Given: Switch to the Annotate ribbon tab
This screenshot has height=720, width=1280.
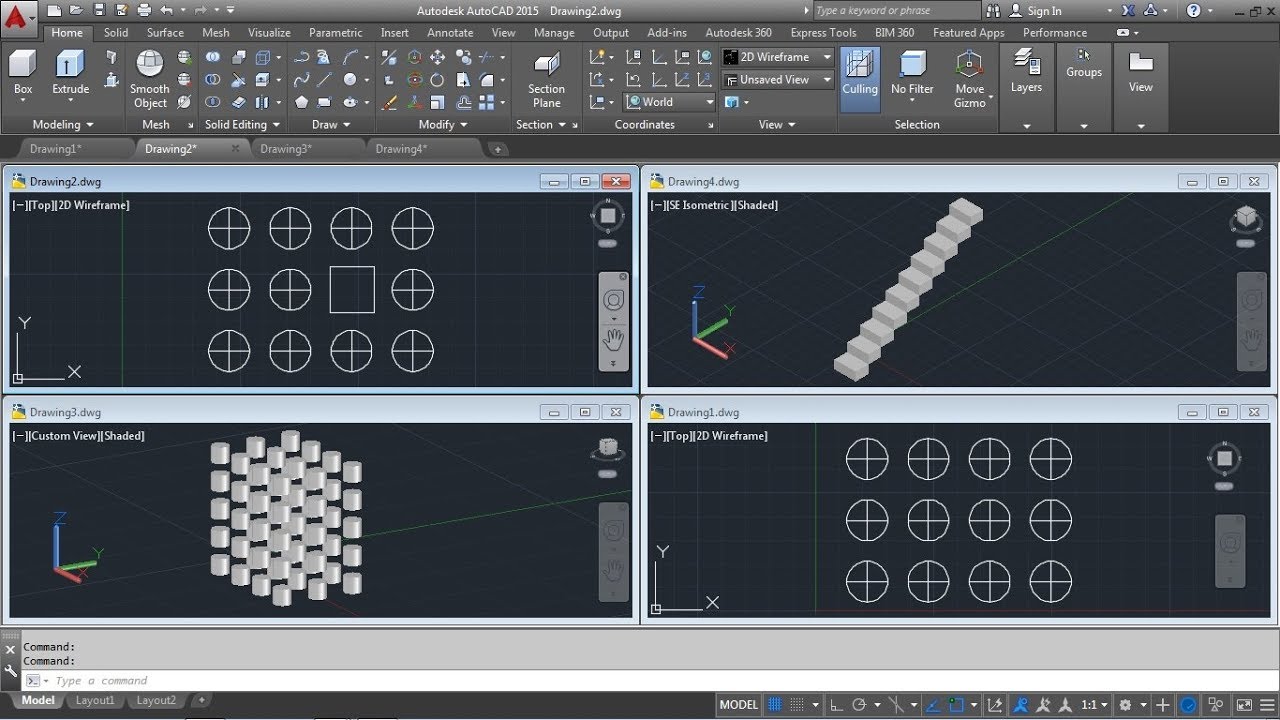Looking at the screenshot, I should click(x=450, y=32).
